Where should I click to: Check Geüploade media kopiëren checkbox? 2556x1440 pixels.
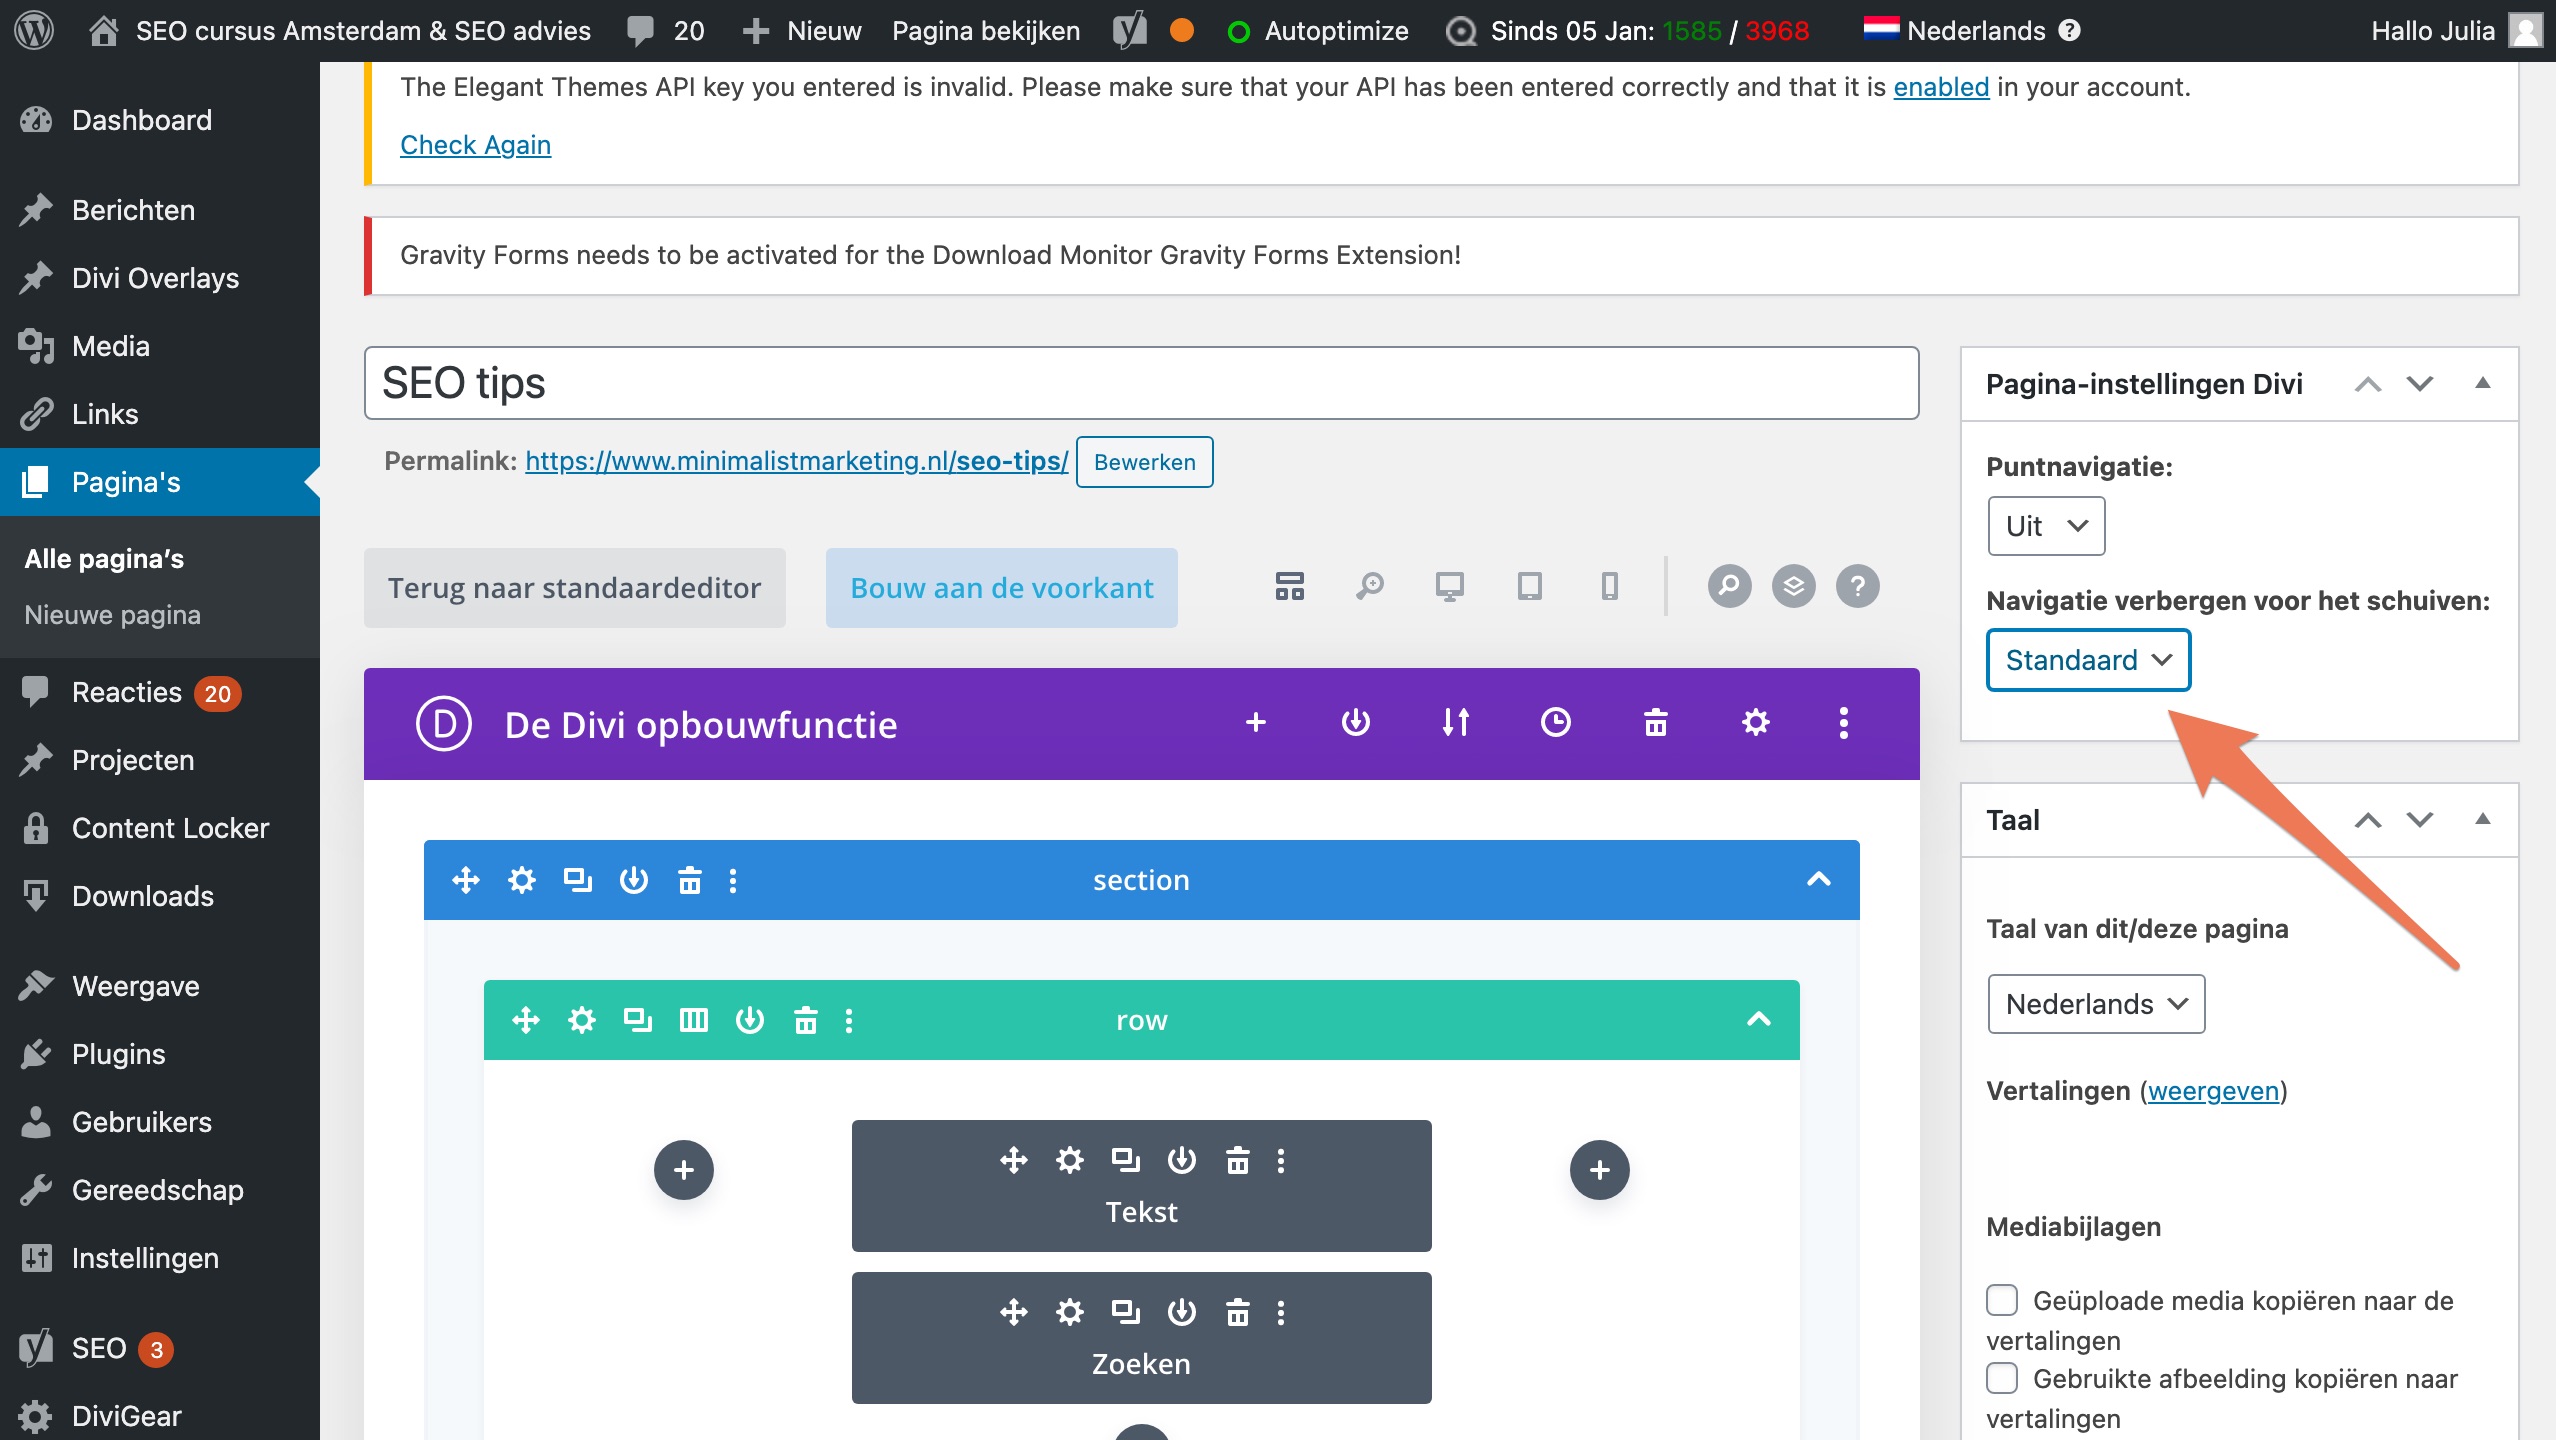(2001, 1300)
